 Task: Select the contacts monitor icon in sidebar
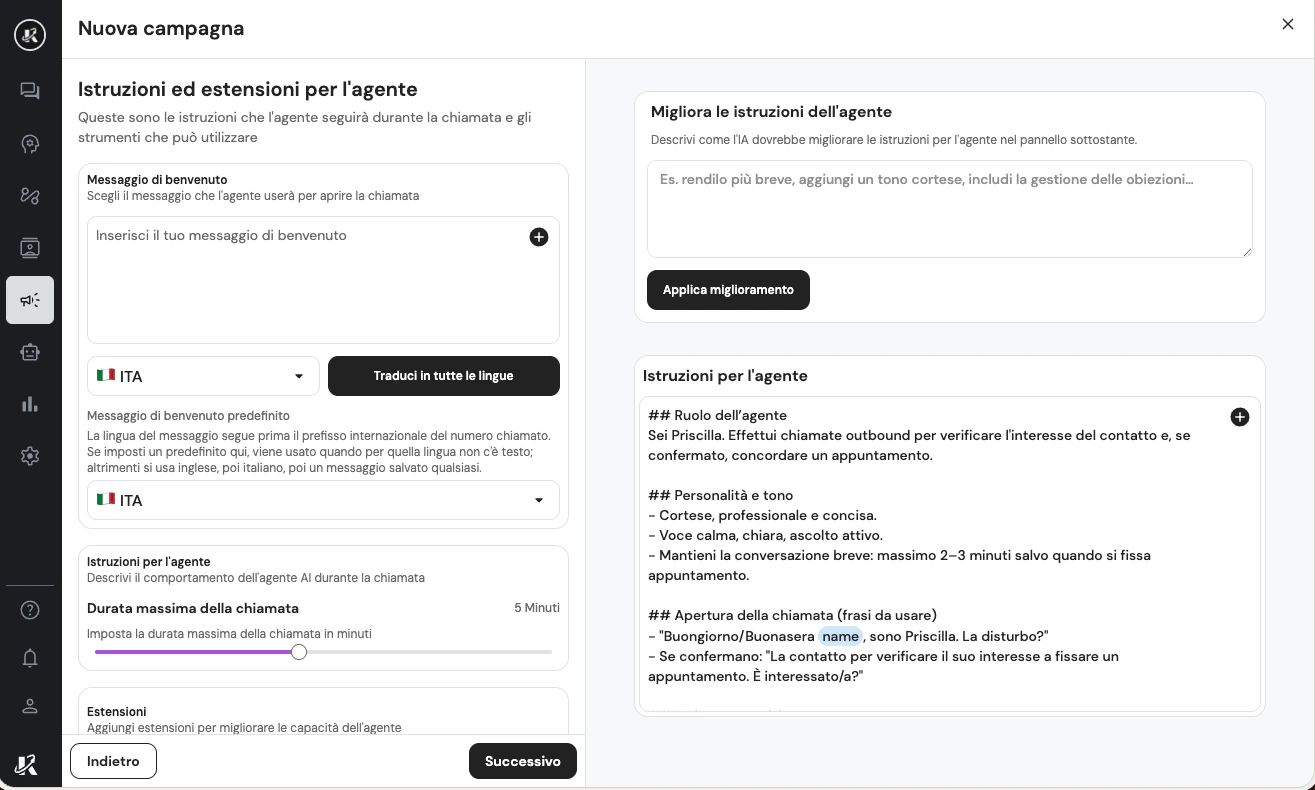[x=30, y=248]
